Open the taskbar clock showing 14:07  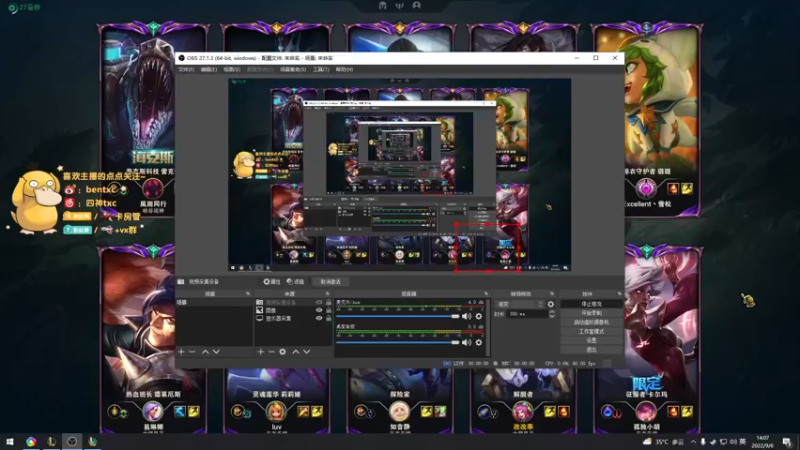pyautogui.click(x=762, y=442)
